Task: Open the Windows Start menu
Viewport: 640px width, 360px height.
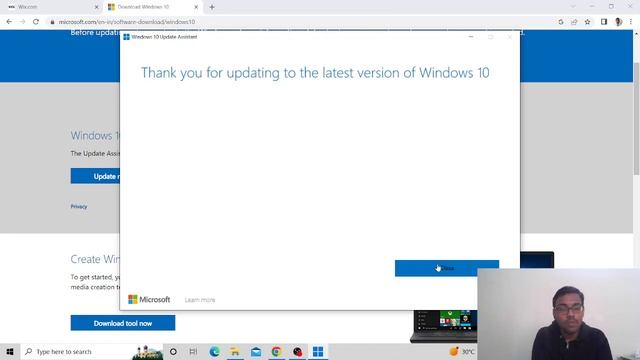Action: pos(10,351)
